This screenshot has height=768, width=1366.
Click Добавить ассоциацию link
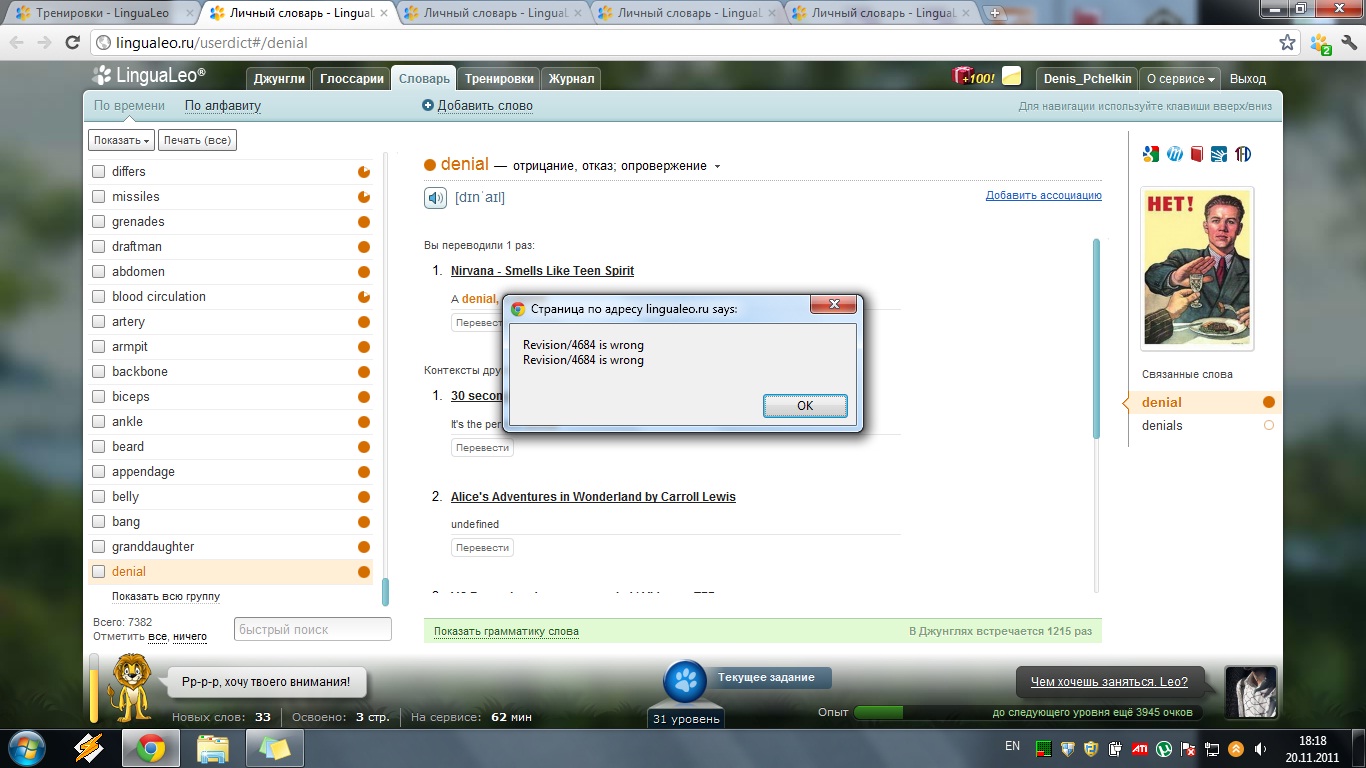[1044, 195]
